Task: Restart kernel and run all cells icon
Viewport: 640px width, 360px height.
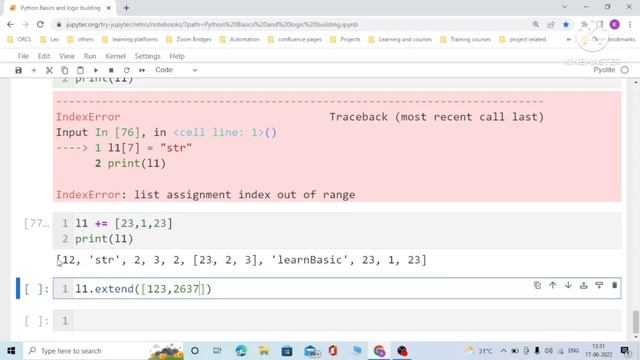Action: (142, 70)
